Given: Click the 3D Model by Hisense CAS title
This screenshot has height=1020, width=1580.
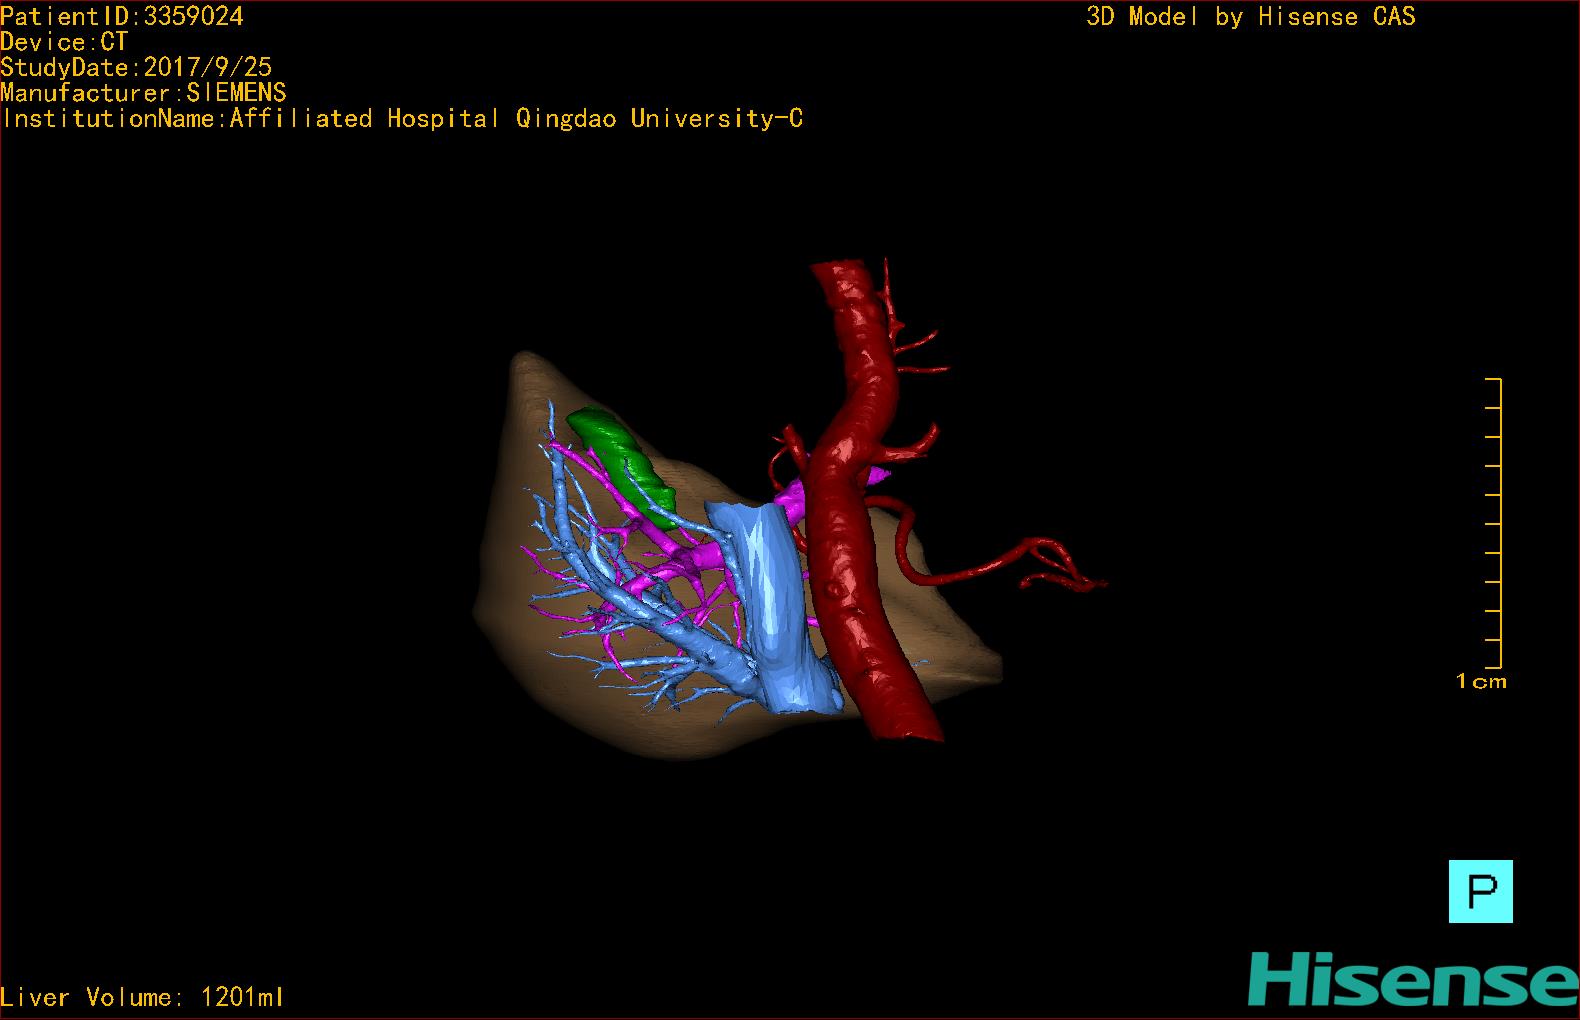Looking at the screenshot, I should pos(1251,16).
